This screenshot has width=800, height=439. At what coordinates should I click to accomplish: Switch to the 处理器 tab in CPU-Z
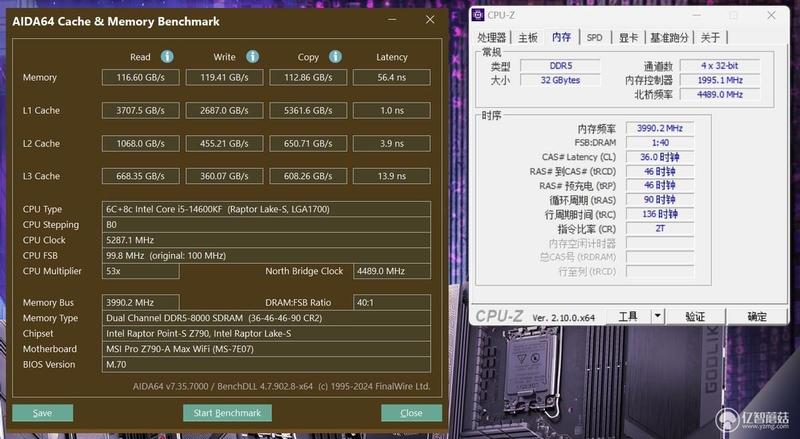(491, 37)
